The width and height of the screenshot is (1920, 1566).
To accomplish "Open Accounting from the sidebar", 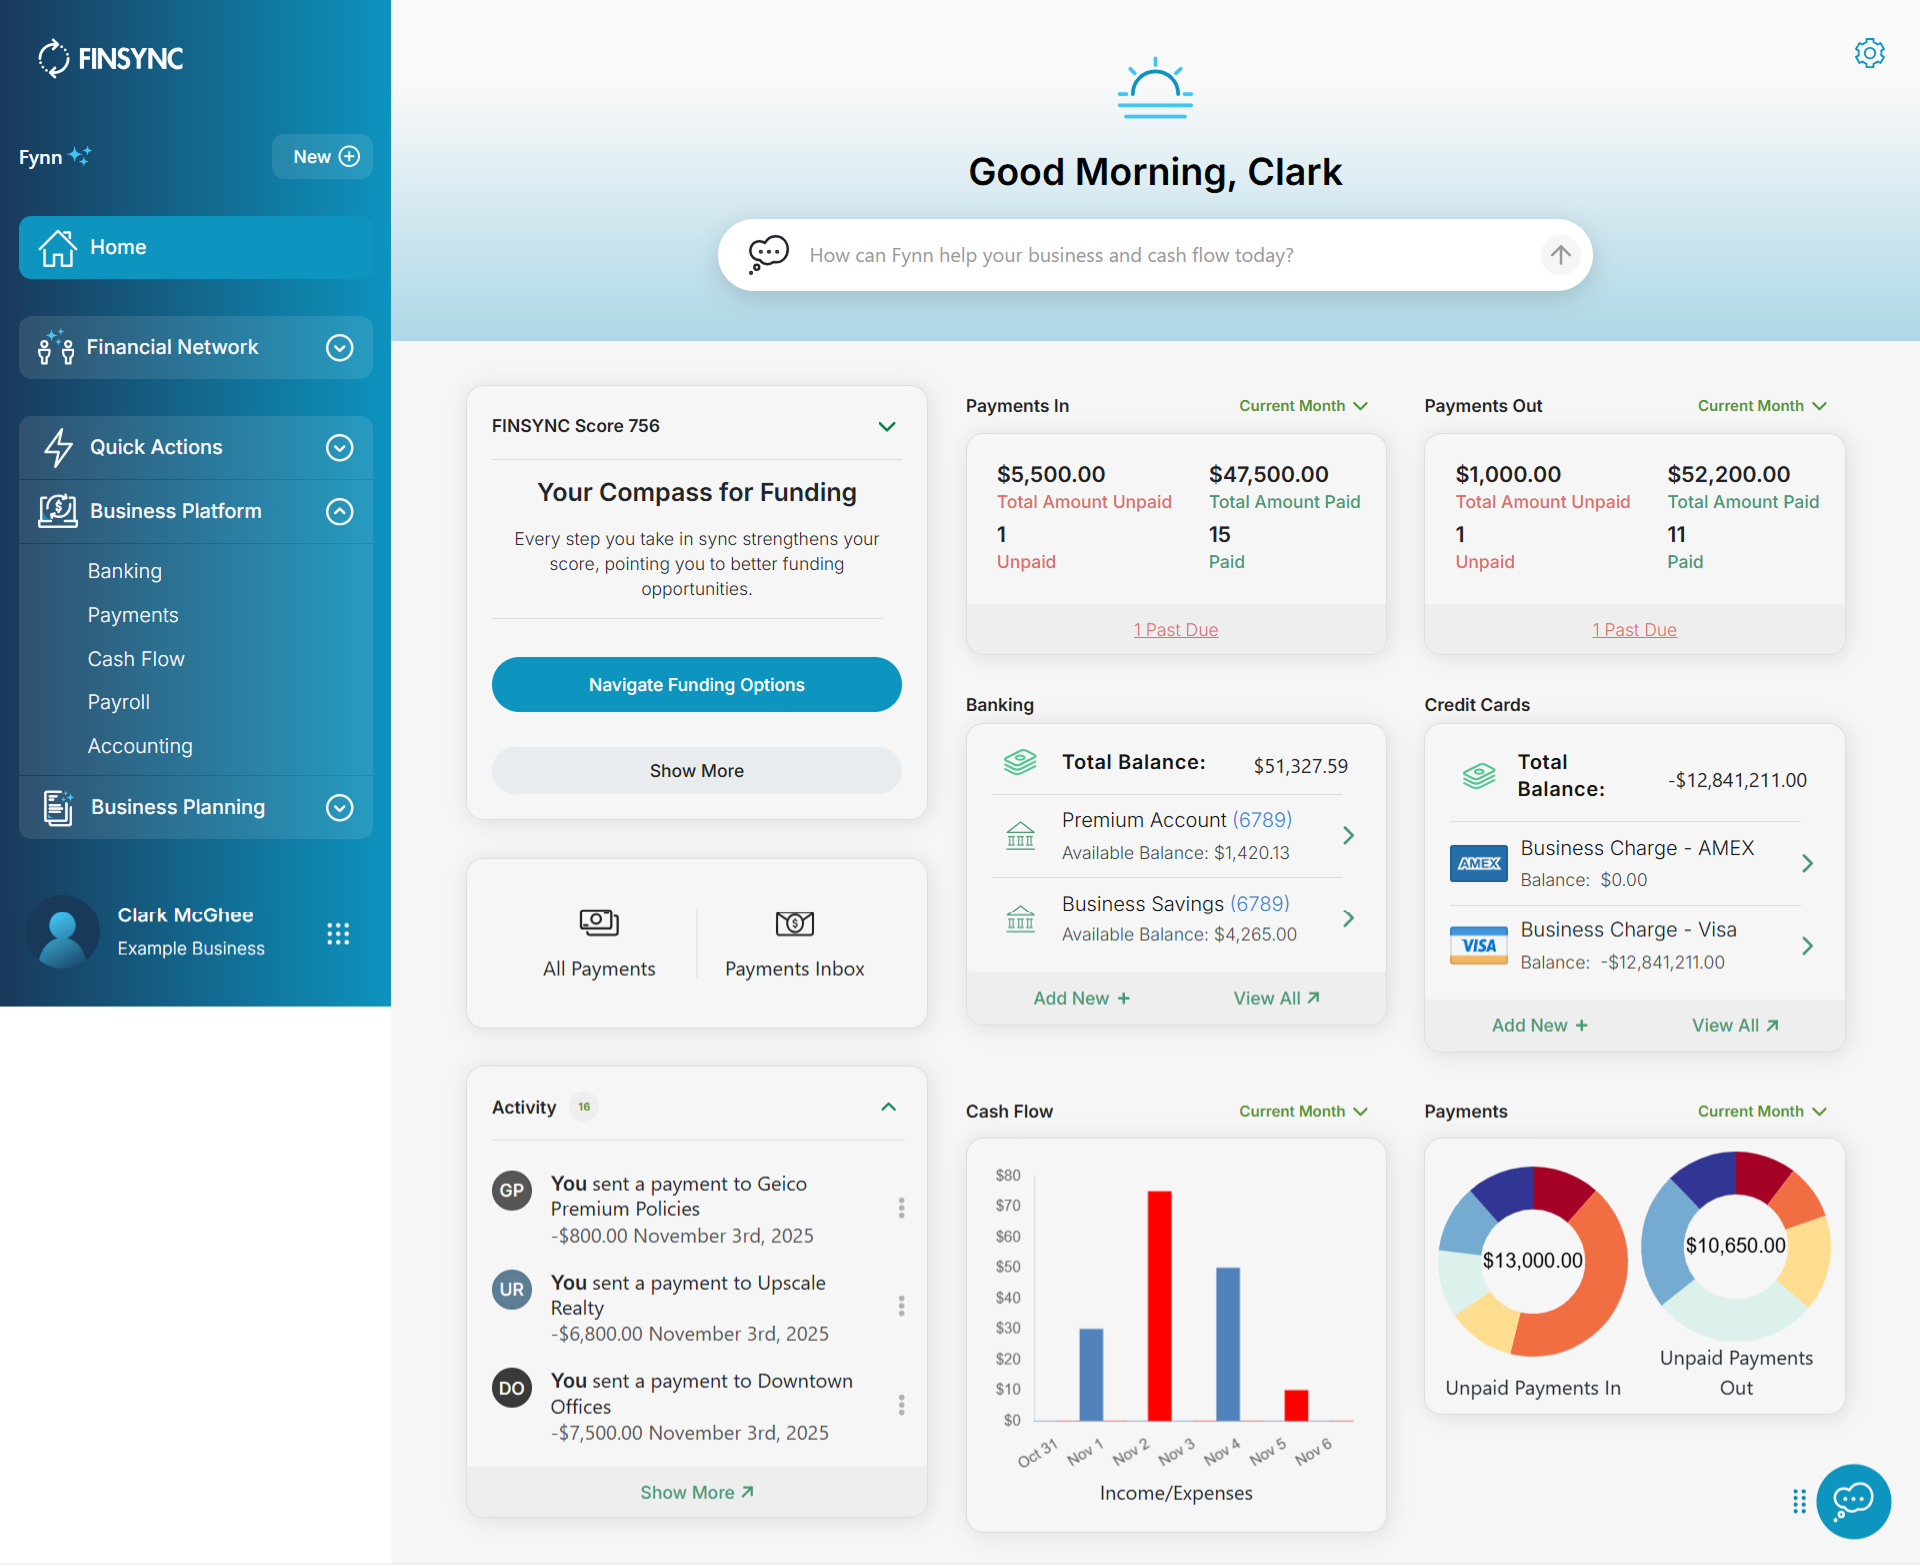I will point(139,746).
